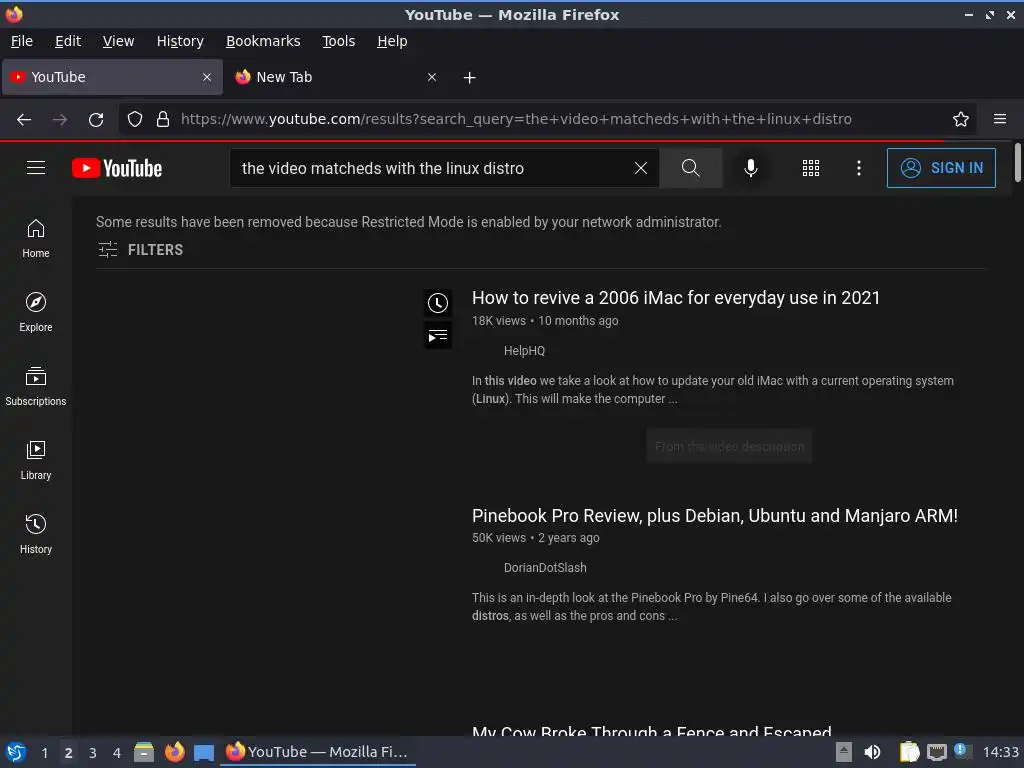Click the taskbar clock
Viewport: 1024px width, 768px height.
(1000, 752)
